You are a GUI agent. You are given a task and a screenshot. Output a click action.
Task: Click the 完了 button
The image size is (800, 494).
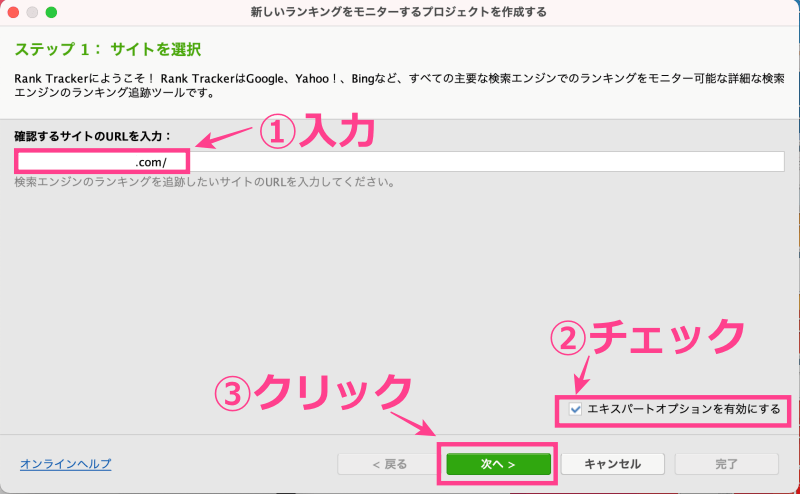pyautogui.click(x=727, y=464)
